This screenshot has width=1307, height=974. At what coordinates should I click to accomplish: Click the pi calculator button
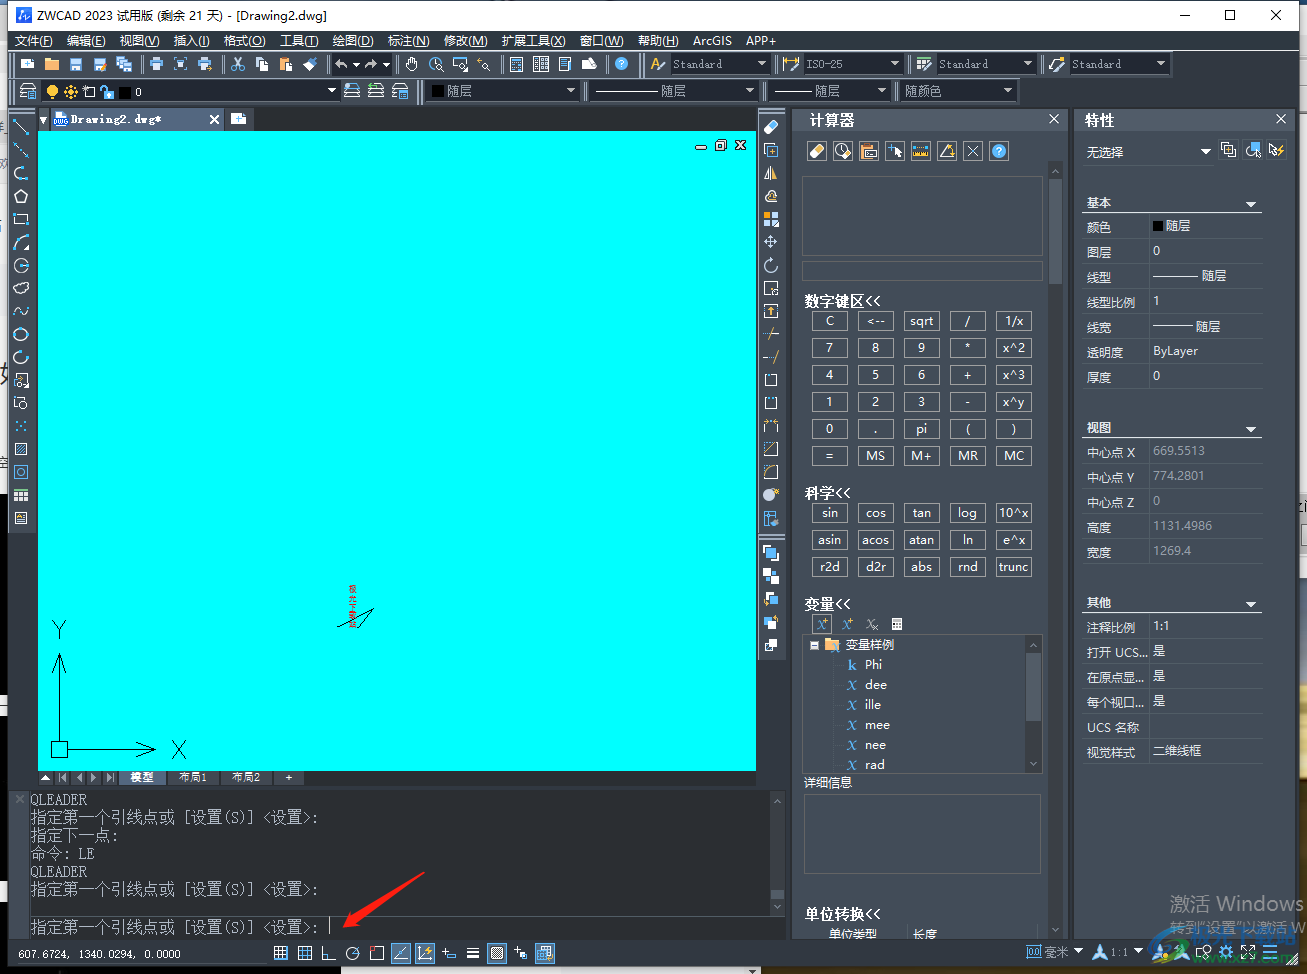pyautogui.click(x=921, y=429)
